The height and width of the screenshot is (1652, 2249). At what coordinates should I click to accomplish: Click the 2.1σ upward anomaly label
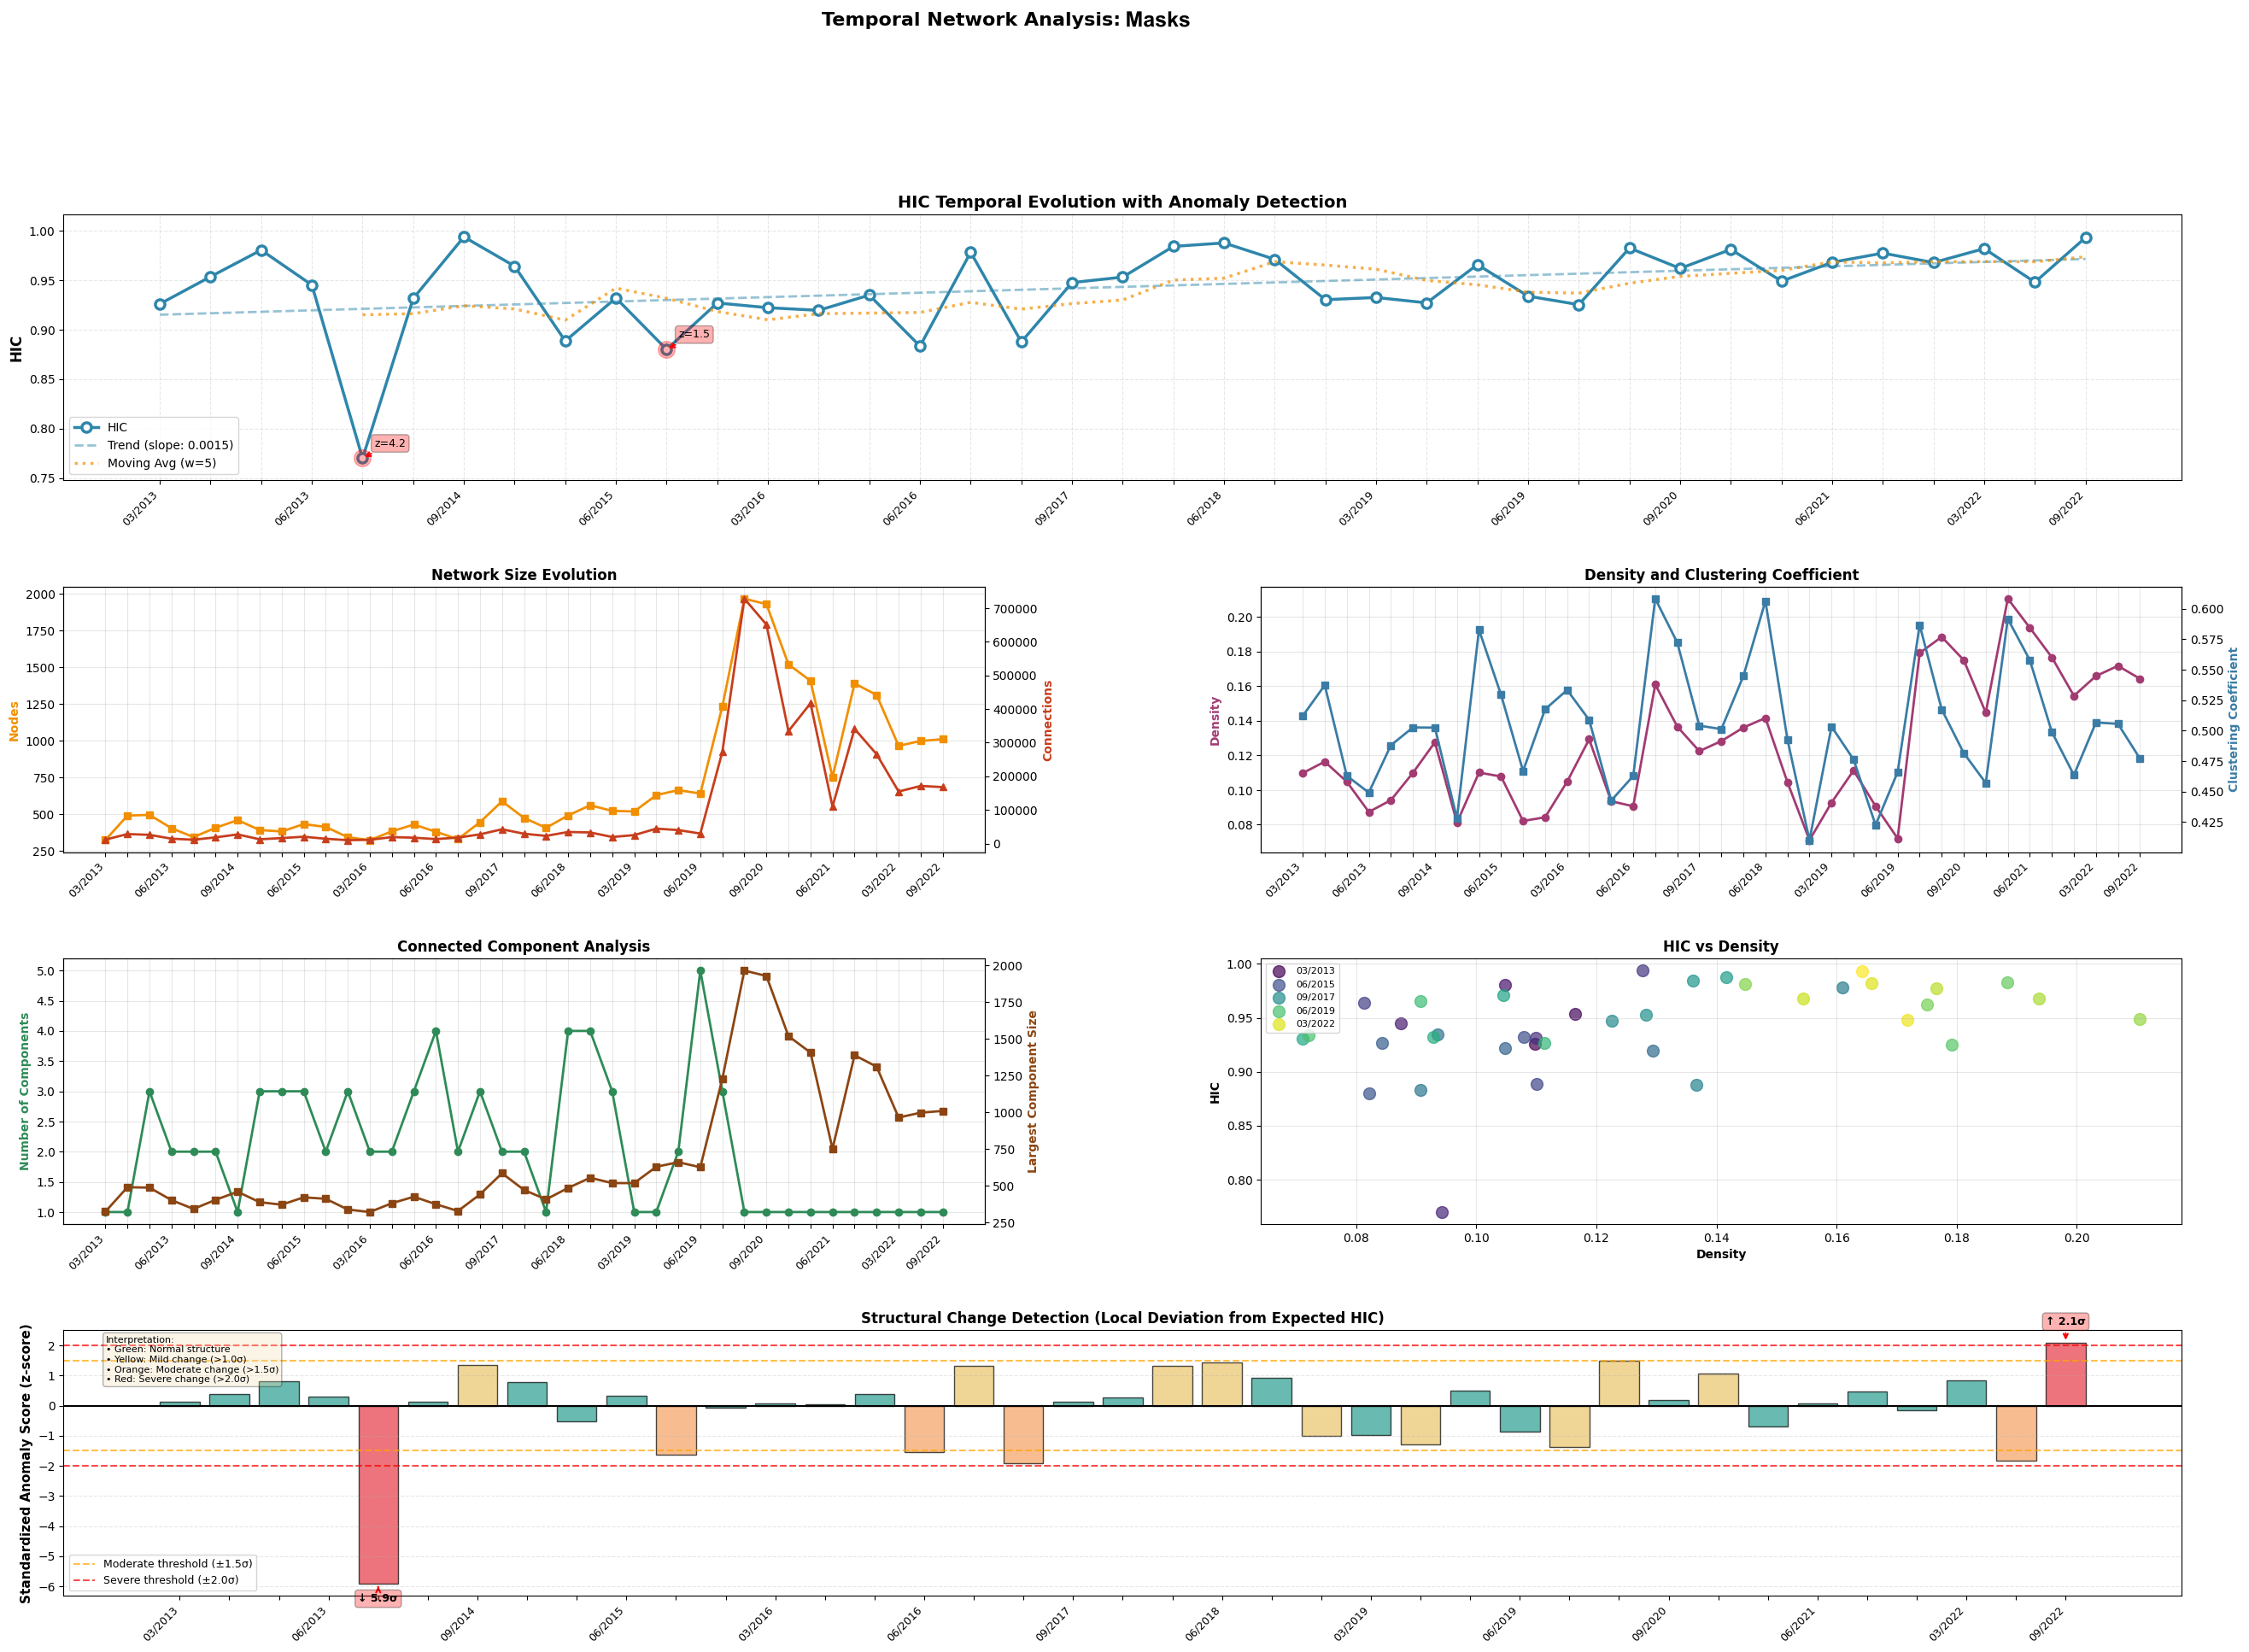click(x=2065, y=1321)
